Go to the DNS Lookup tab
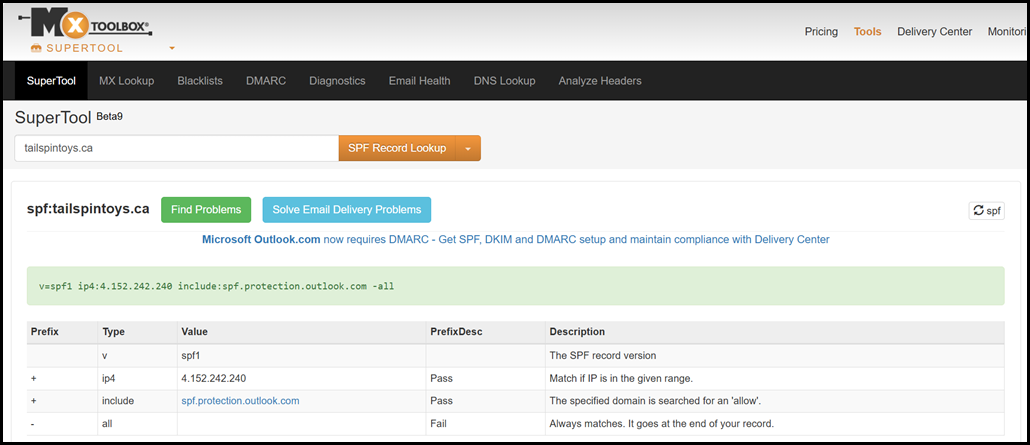 coord(504,81)
